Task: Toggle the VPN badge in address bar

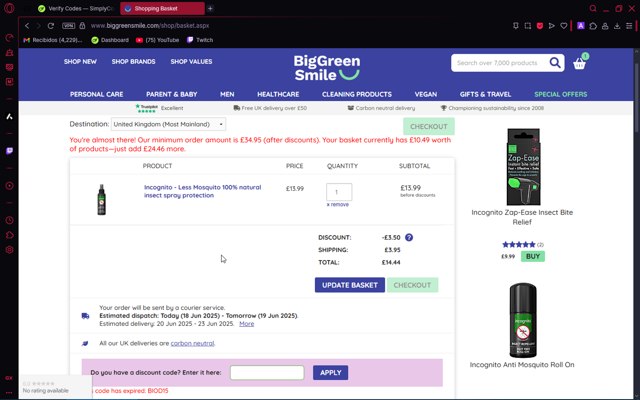Action: (68, 26)
